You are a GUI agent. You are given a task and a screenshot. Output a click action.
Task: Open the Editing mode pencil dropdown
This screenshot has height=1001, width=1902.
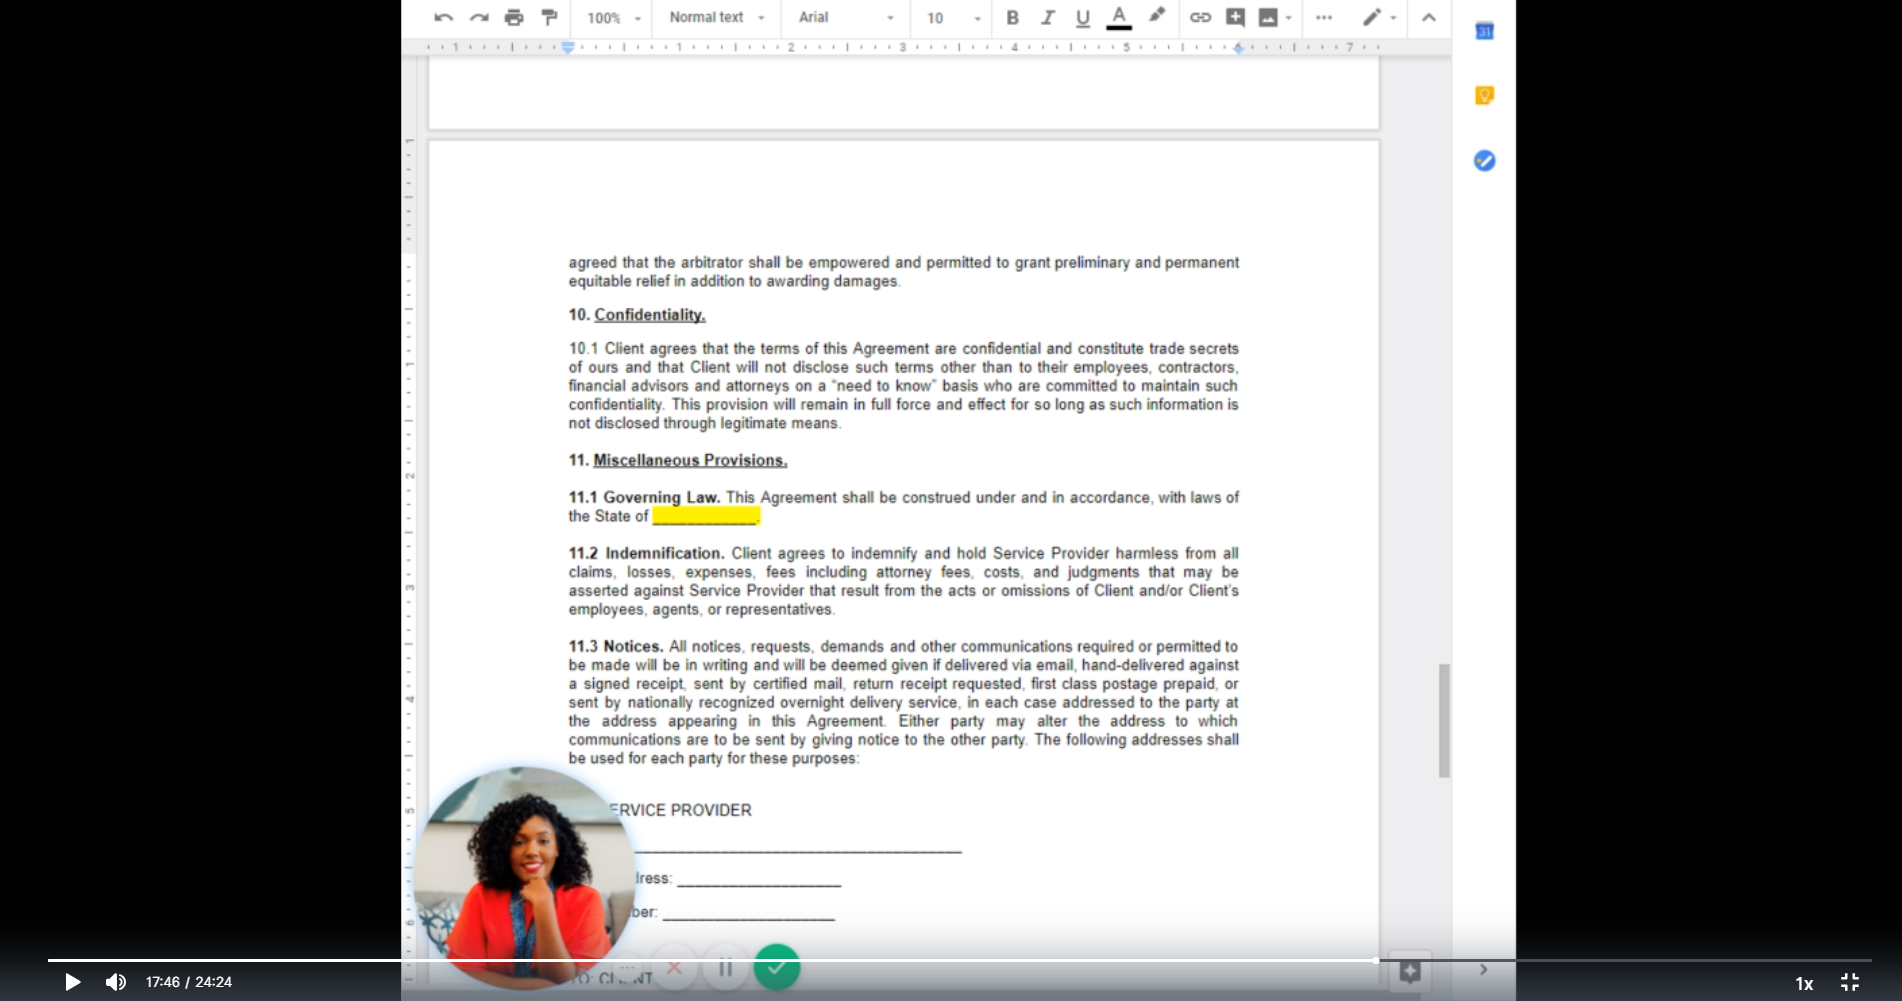[1379, 17]
